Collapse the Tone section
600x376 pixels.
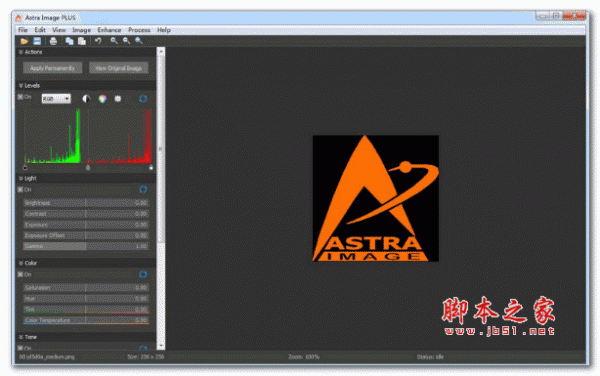21,337
